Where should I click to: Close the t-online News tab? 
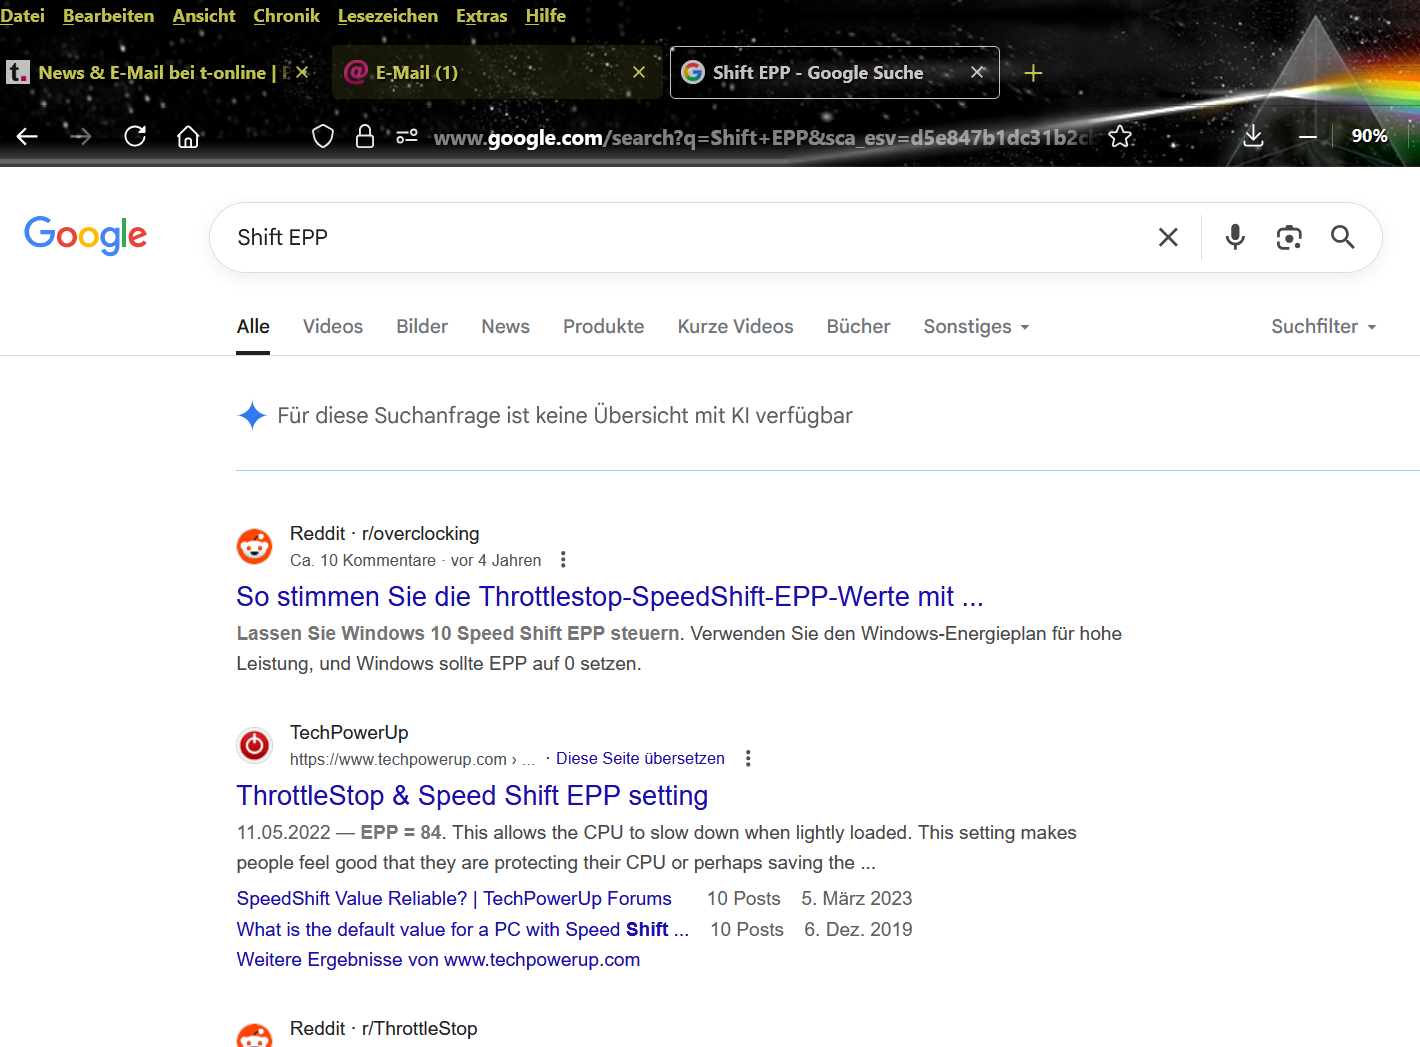click(x=302, y=72)
